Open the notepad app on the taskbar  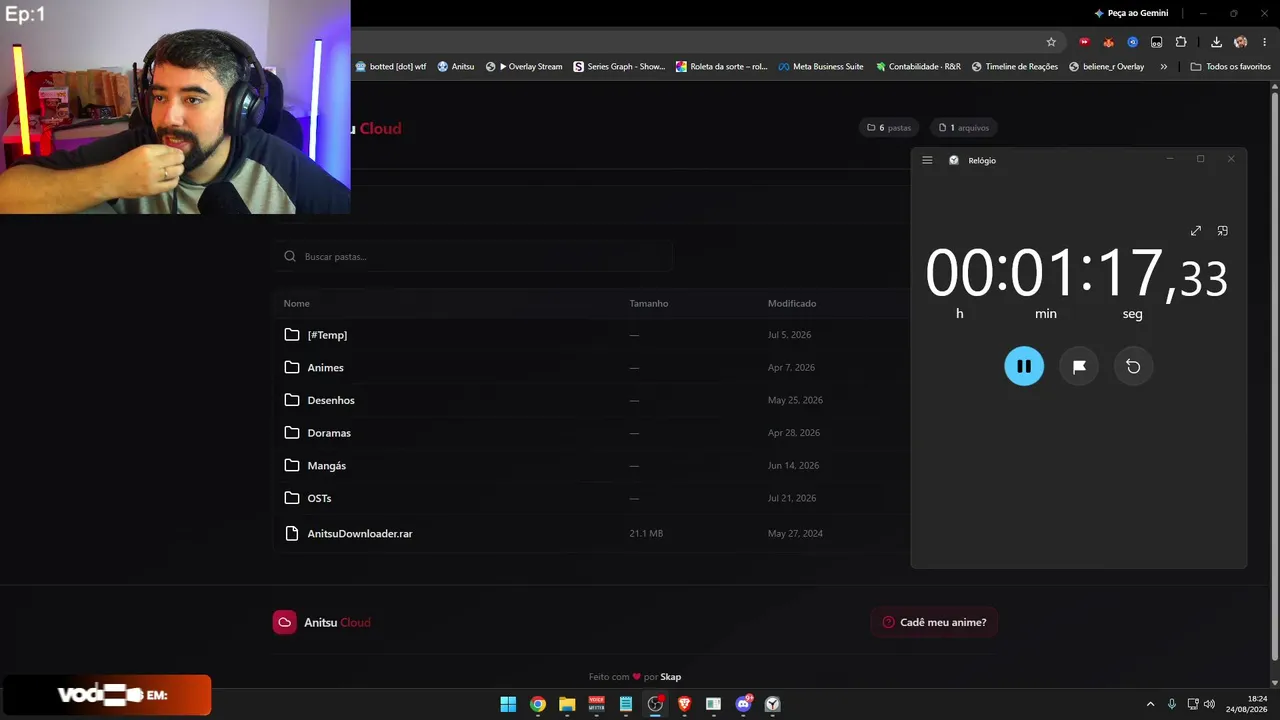[626, 704]
